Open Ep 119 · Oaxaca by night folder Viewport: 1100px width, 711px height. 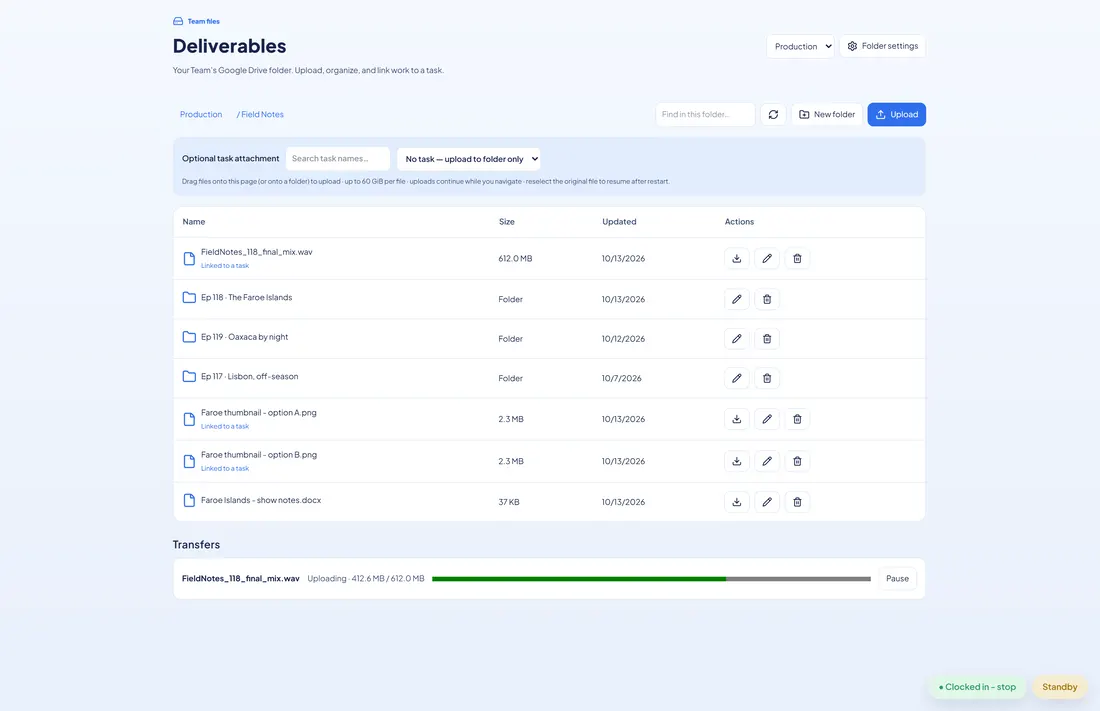point(244,337)
